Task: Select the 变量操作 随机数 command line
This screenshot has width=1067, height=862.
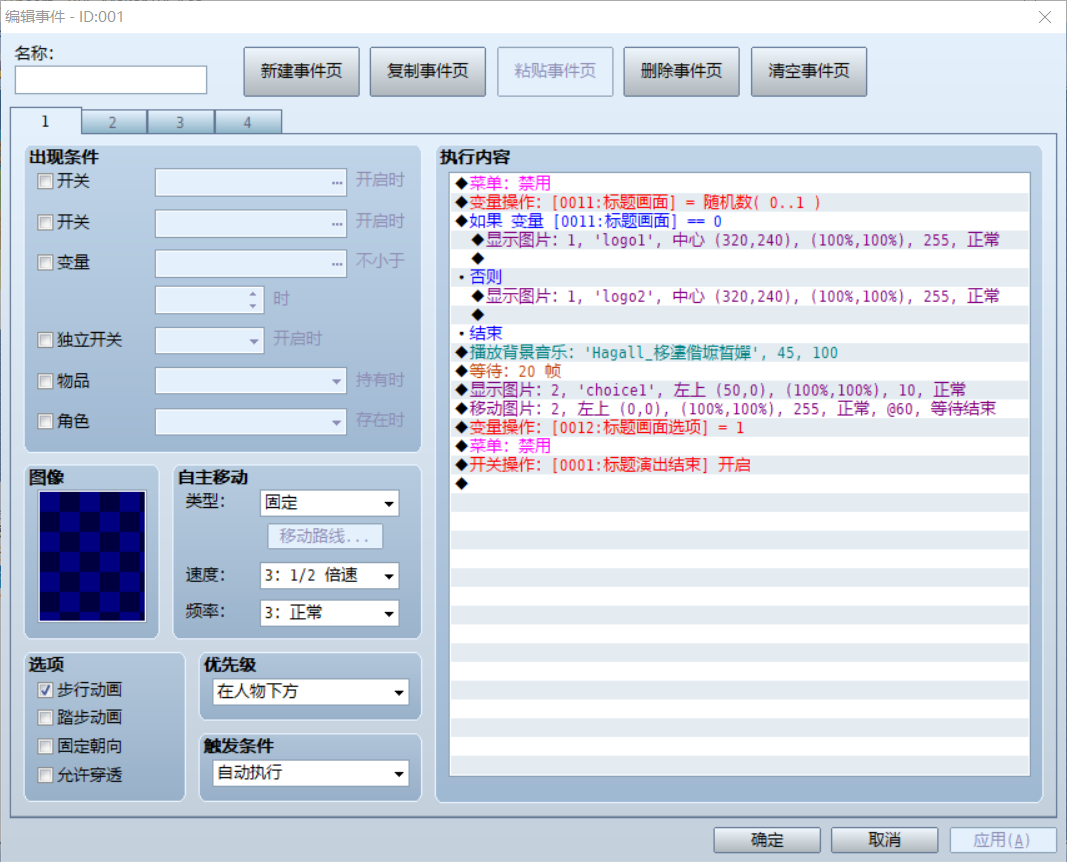Action: pyautogui.click(x=740, y=203)
